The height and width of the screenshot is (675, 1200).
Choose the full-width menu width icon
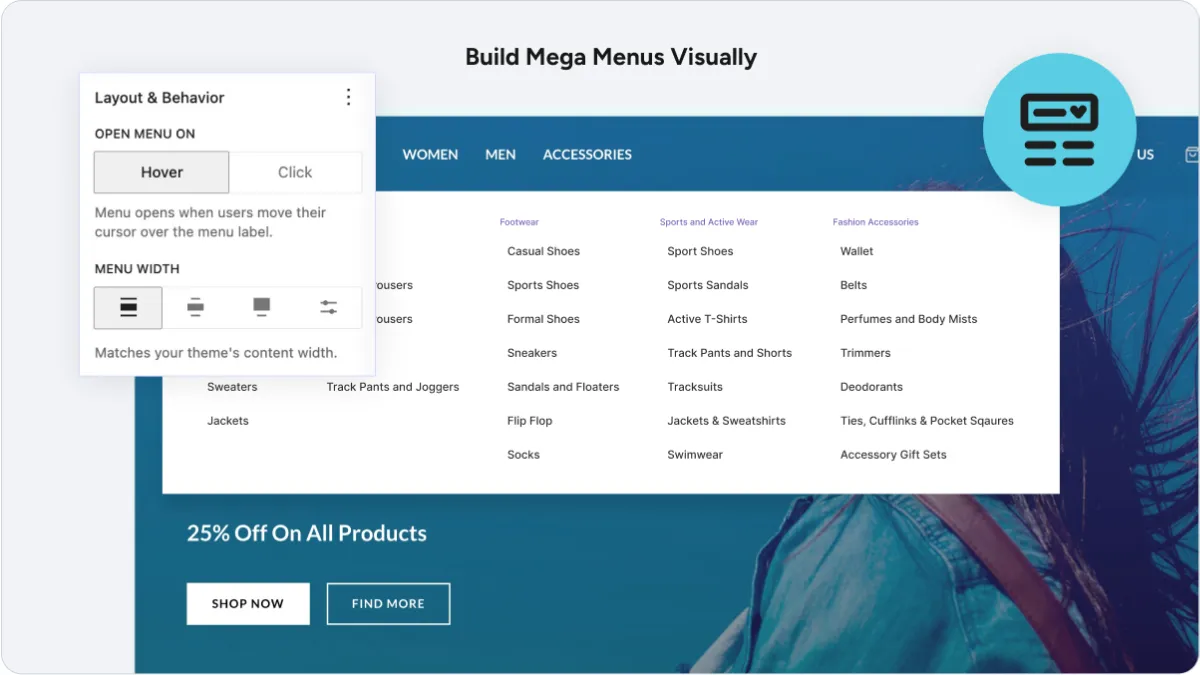262,308
